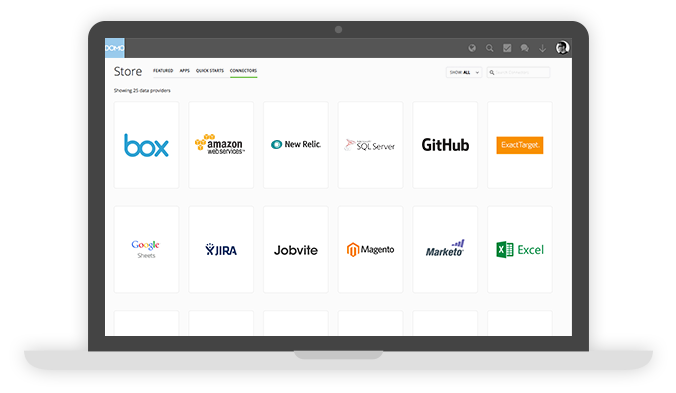Open the Box connector card
The width and height of the screenshot is (676, 393).
146,145
